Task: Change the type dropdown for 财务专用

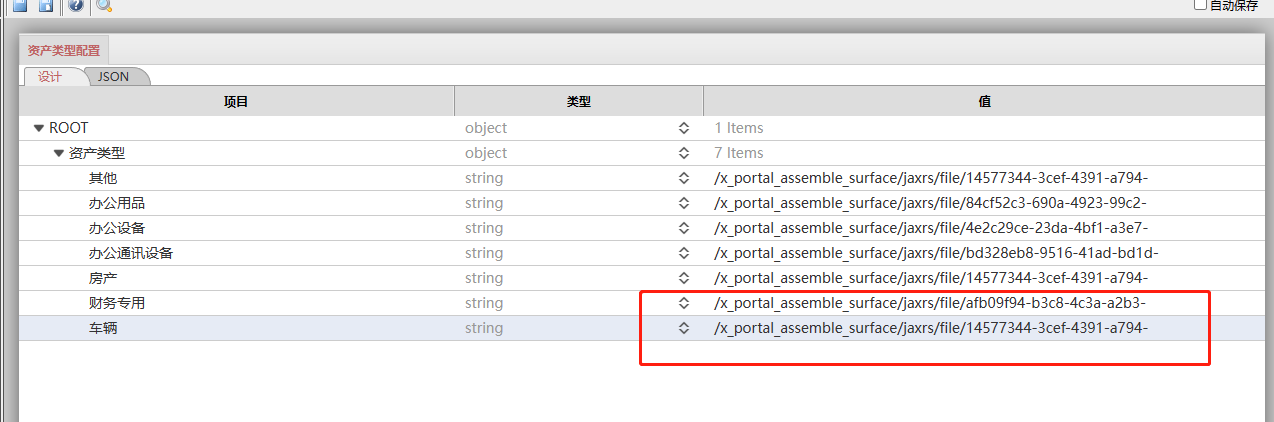Action: 684,303
